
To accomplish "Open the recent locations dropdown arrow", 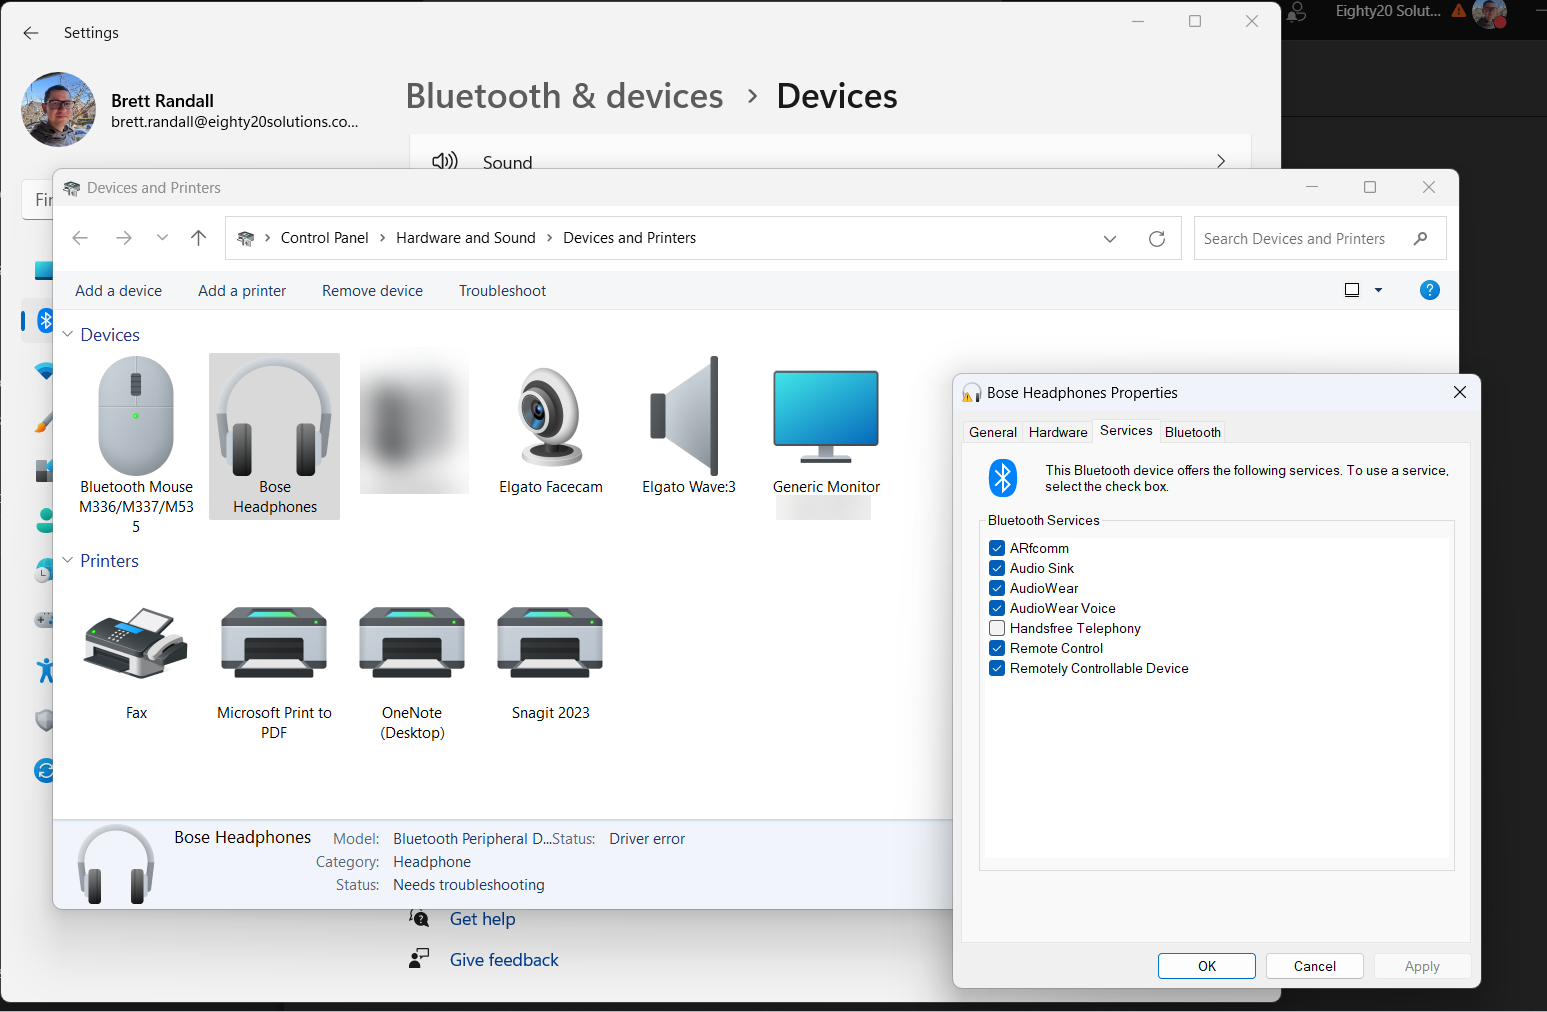I will pos(162,238).
